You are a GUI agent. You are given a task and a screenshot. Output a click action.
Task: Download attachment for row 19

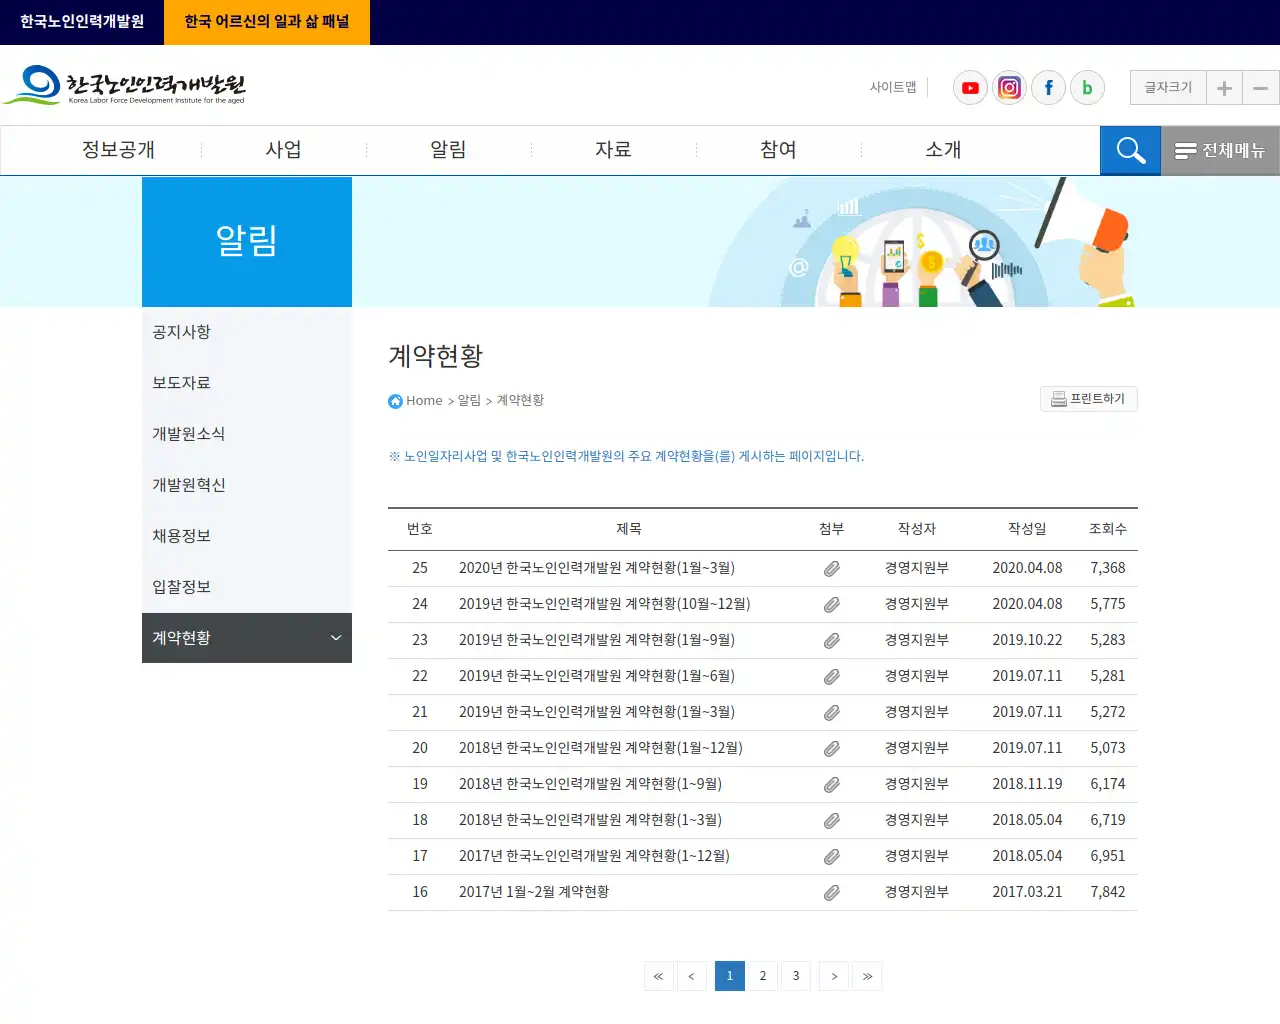[x=831, y=785]
